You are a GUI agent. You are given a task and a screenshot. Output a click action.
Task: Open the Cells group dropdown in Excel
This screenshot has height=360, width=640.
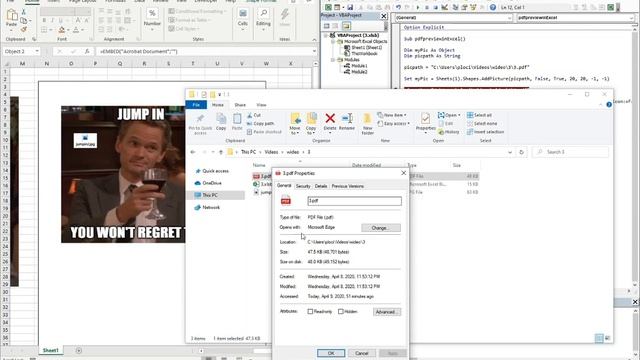242,19
